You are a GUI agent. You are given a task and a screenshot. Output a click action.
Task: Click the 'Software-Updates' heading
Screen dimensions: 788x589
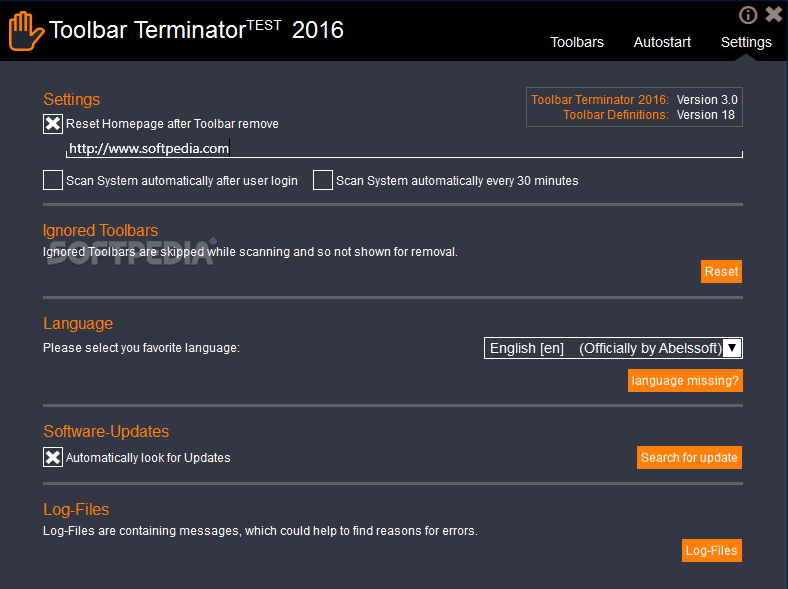pyautogui.click(x=106, y=431)
